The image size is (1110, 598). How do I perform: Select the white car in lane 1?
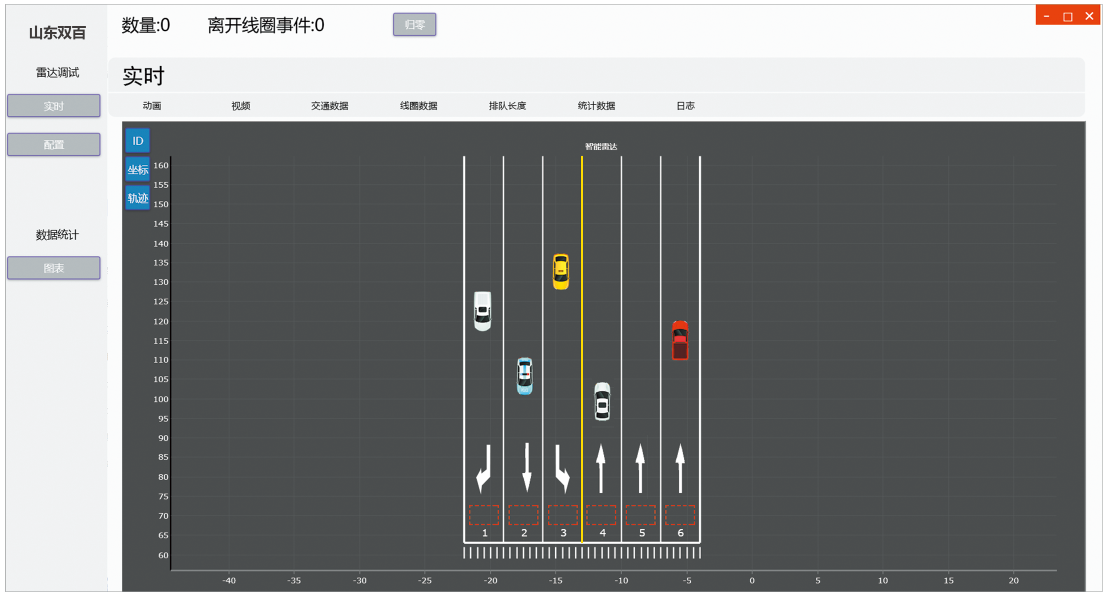(482, 311)
